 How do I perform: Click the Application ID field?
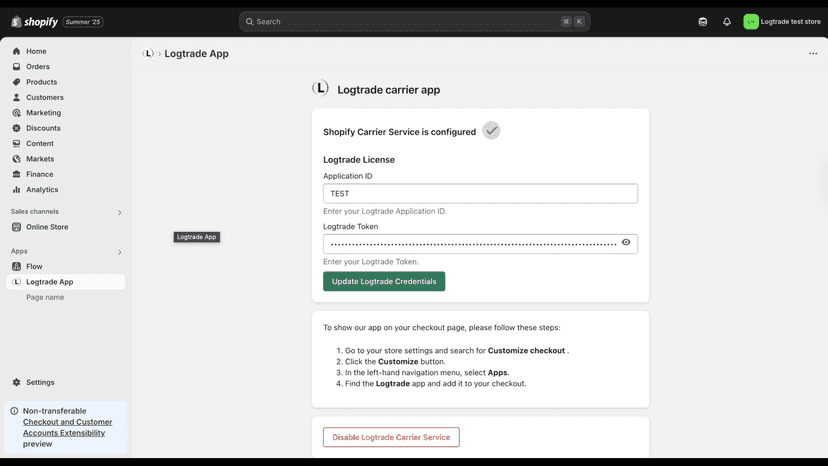pos(480,193)
